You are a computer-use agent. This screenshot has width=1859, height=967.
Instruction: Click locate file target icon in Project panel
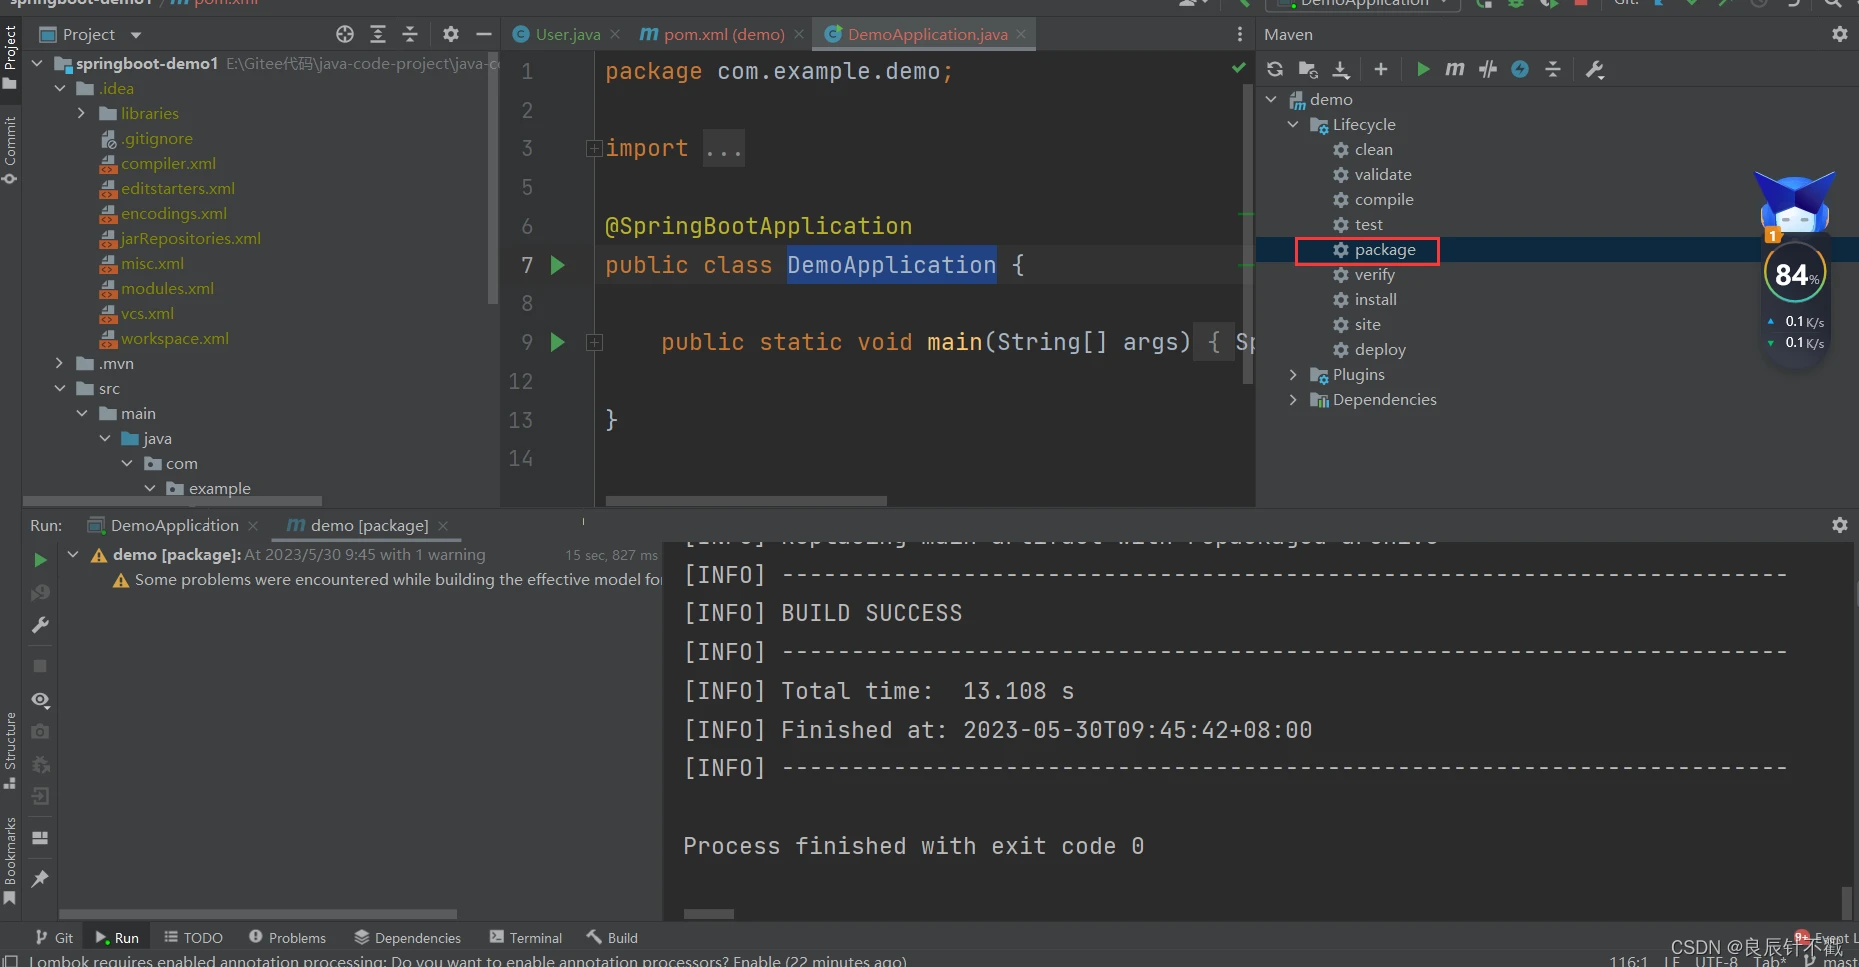coord(345,34)
